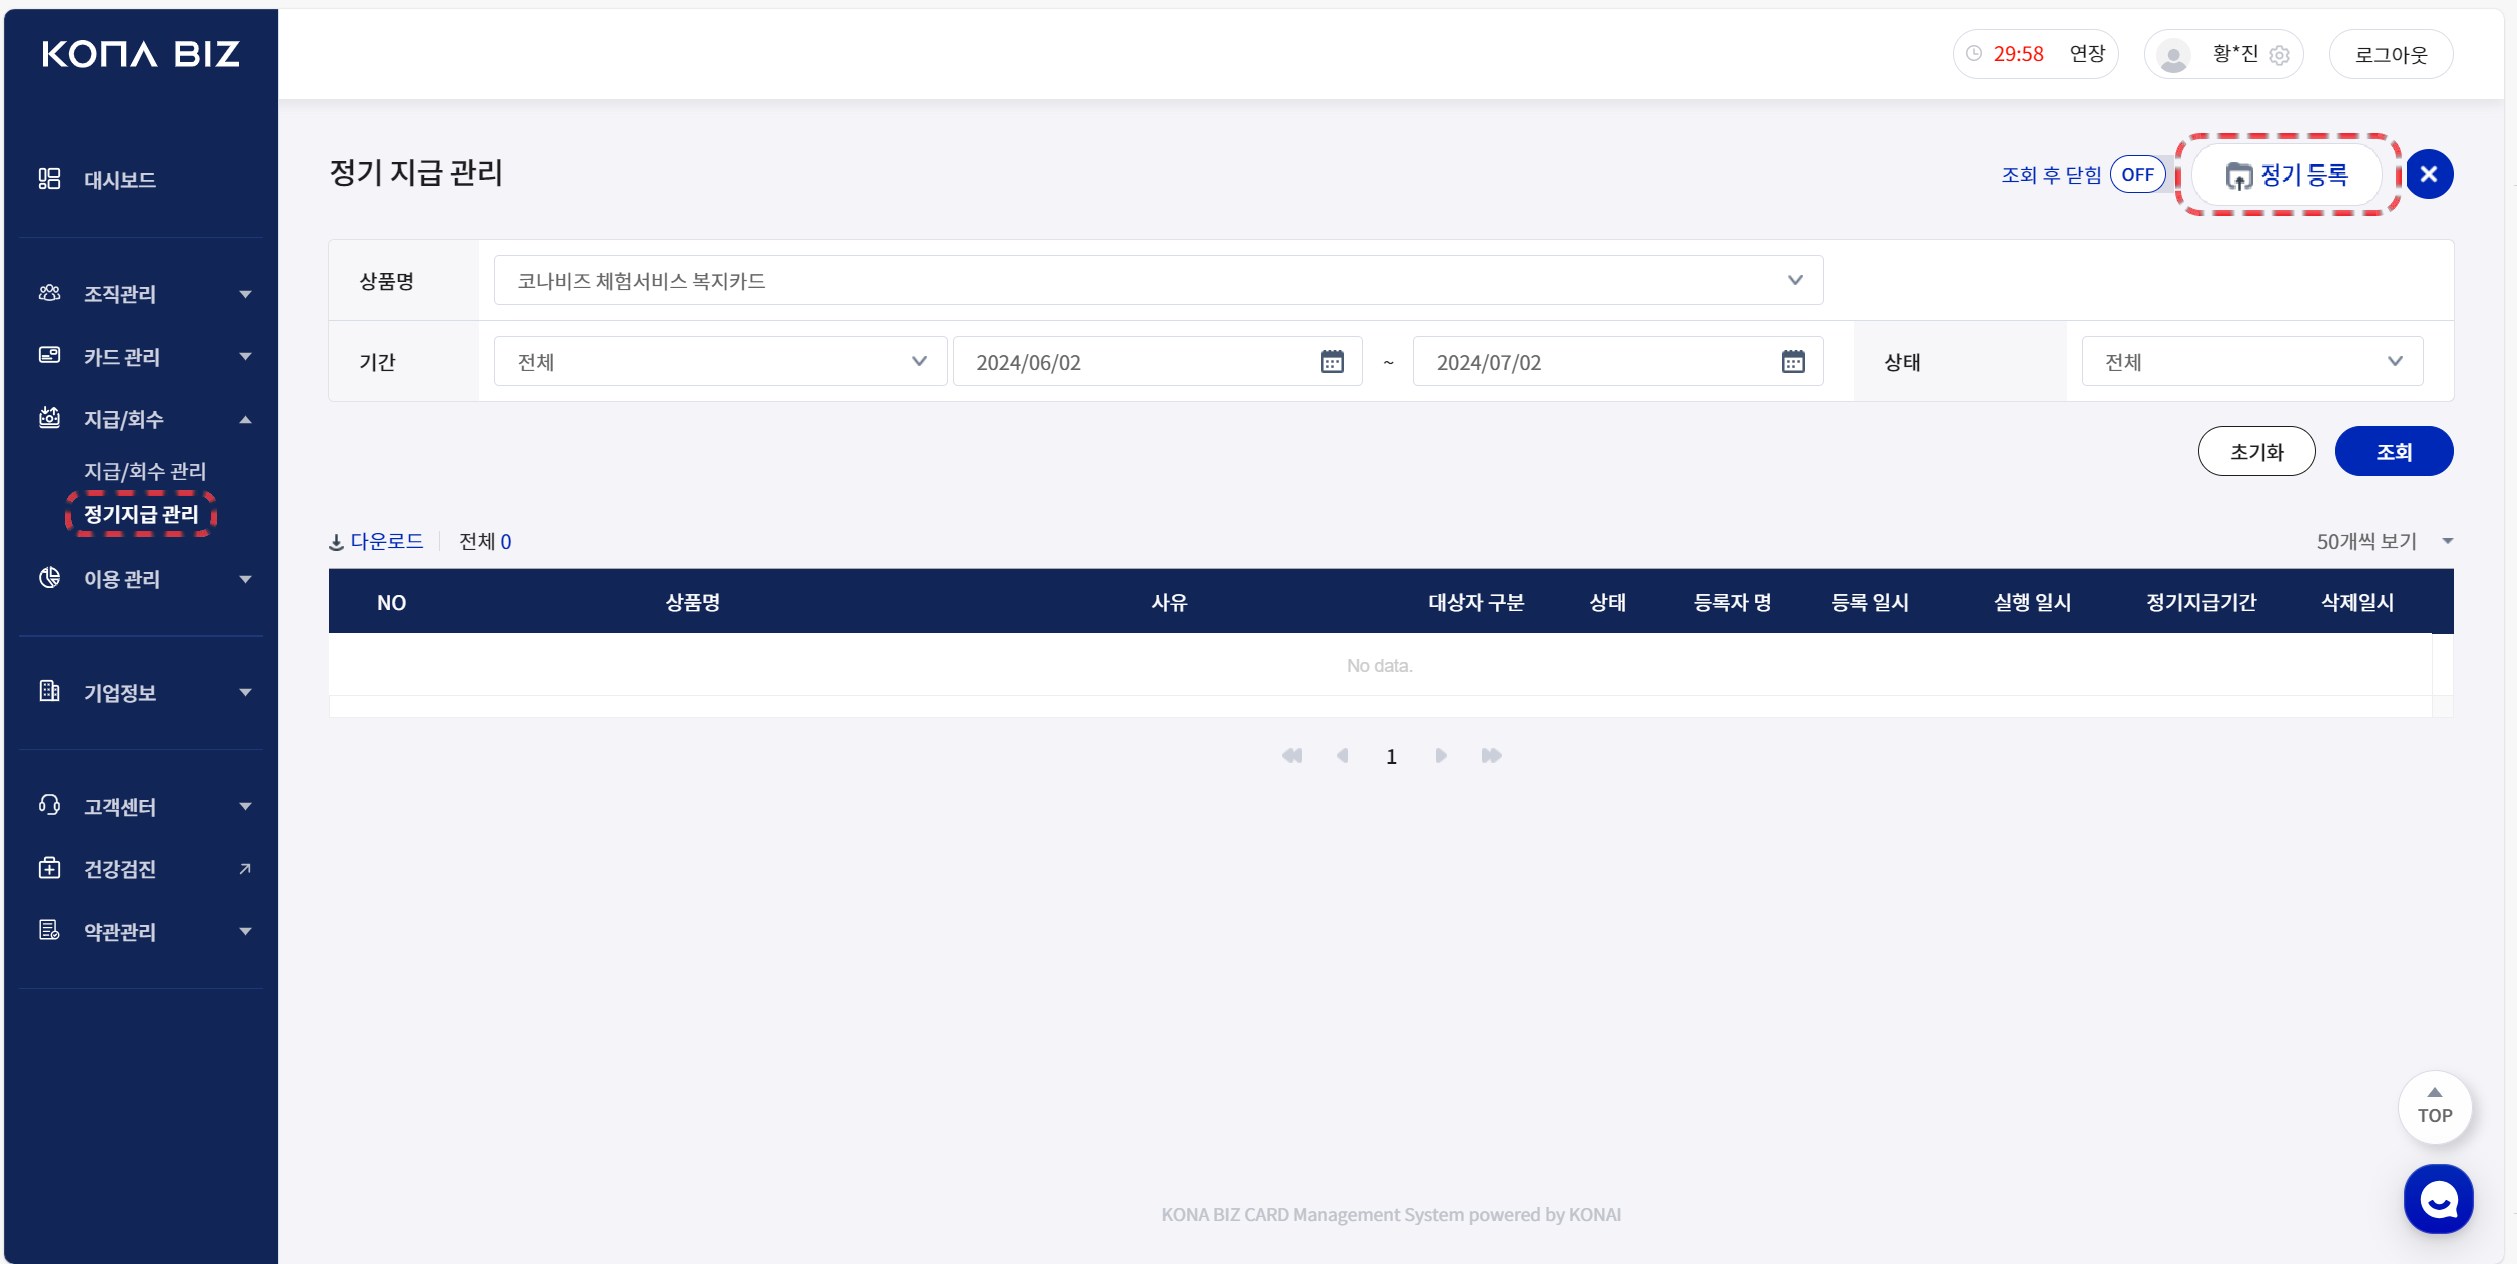This screenshot has height=1264, width=2517.
Task: Expand the 조직관리 sidebar menu
Action: click(x=145, y=294)
